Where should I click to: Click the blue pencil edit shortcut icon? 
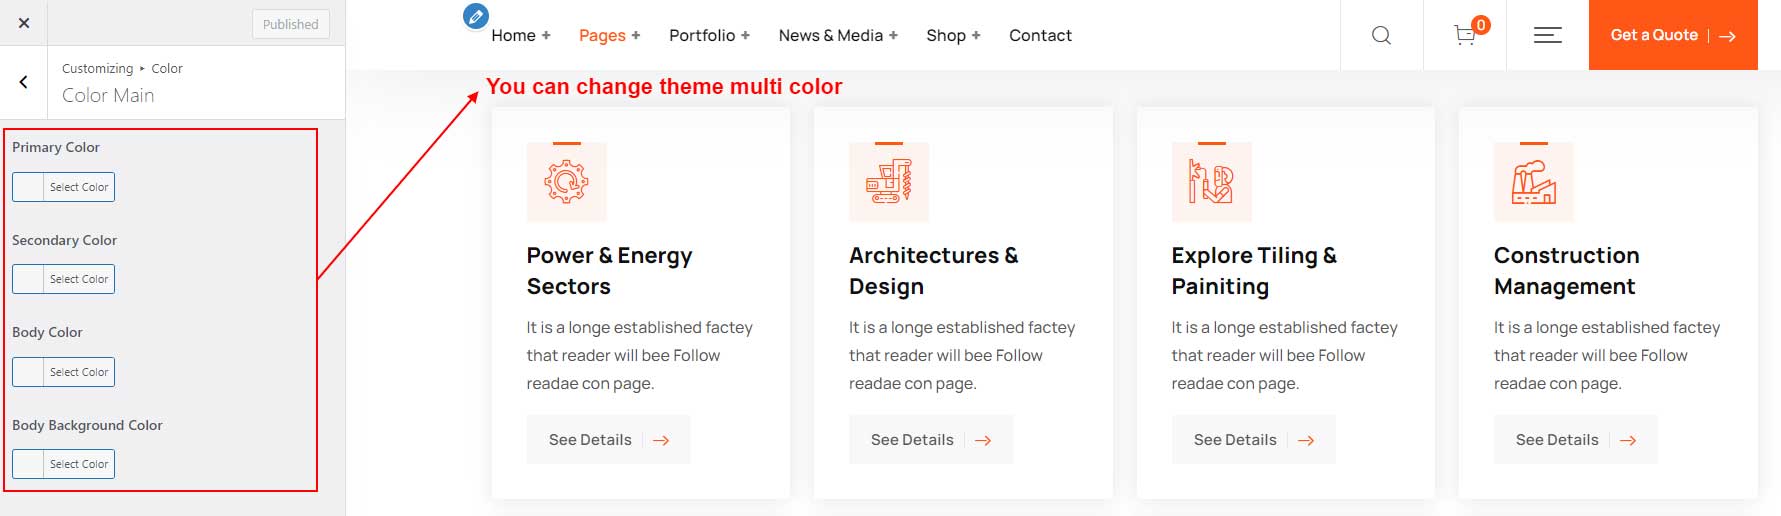click(x=476, y=16)
